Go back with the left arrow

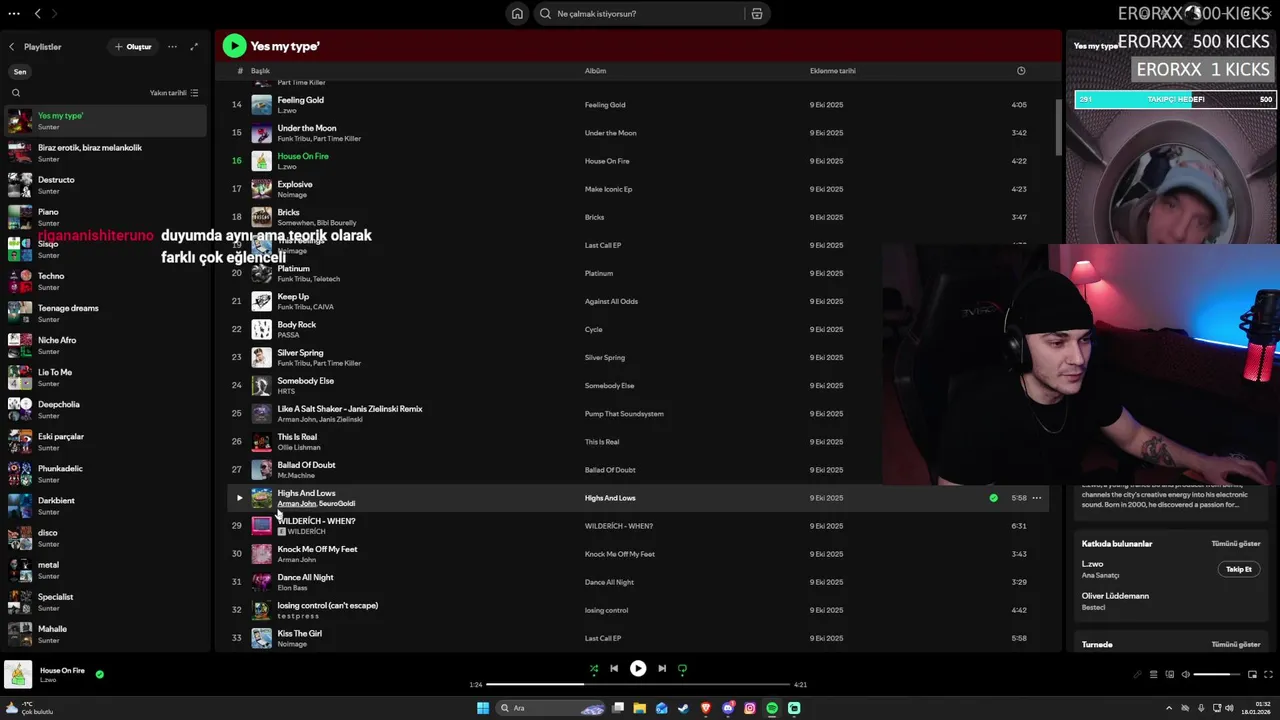tap(37, 13)
